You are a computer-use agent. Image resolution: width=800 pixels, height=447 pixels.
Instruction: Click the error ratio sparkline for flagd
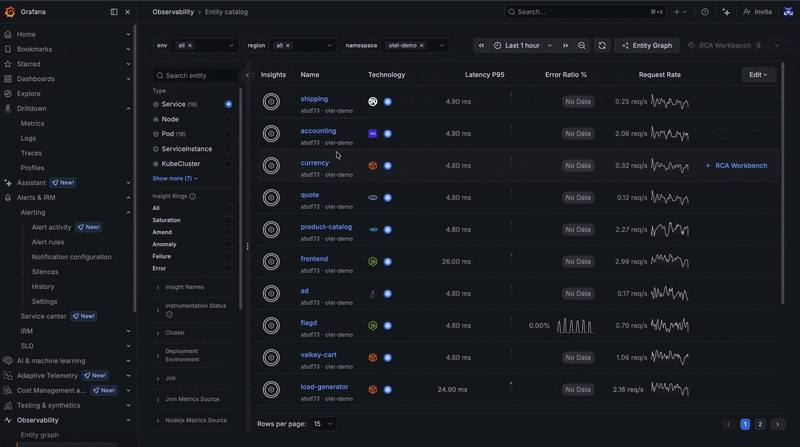pos(575,326)
